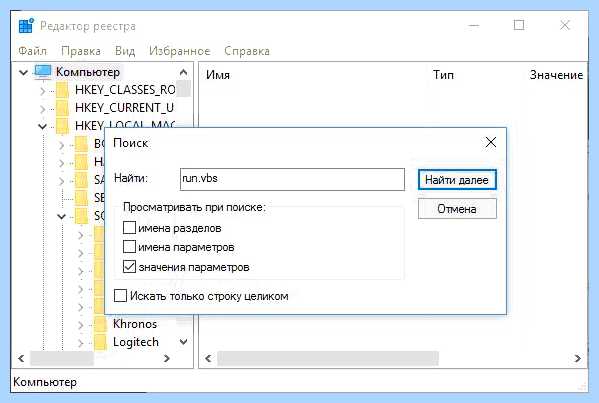This screenshot has height=403, width=599.
Task: Click values pane scroll left arrow
Action: click(x=208, y=358)
